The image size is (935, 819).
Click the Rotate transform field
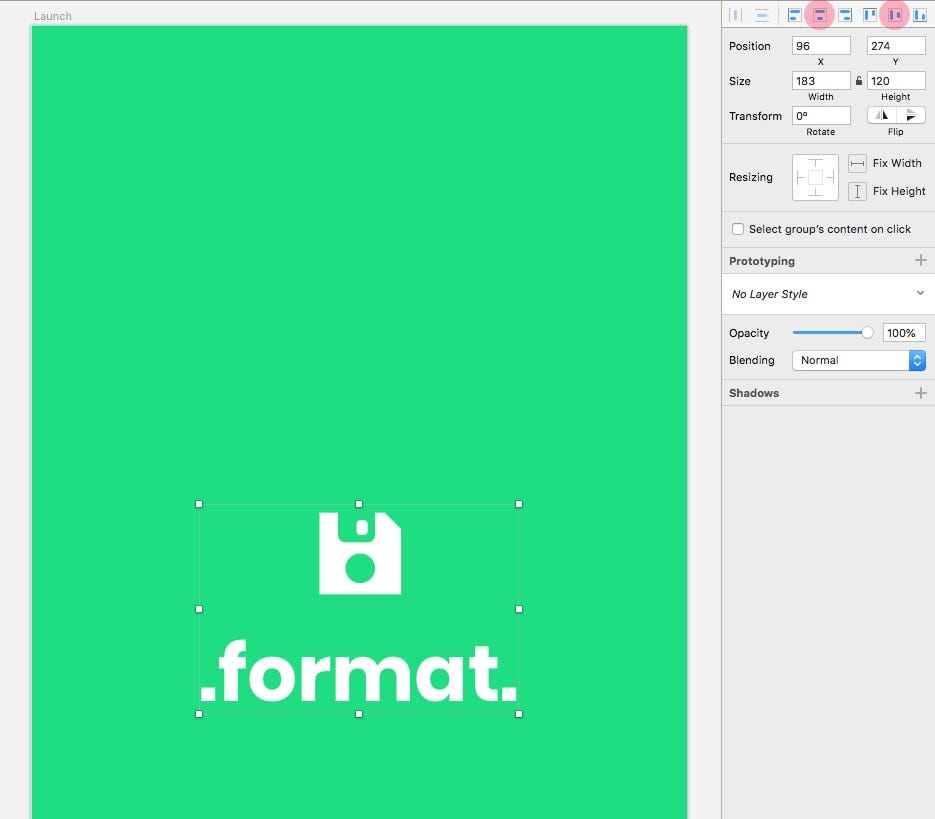(x=821, y=116)
